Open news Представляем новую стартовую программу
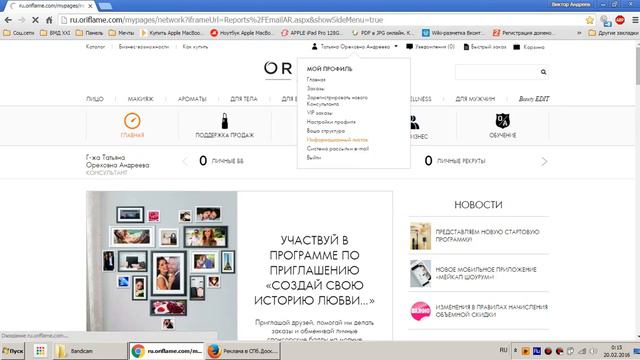Viewport: 640px width, 360px height. (487, 236)
